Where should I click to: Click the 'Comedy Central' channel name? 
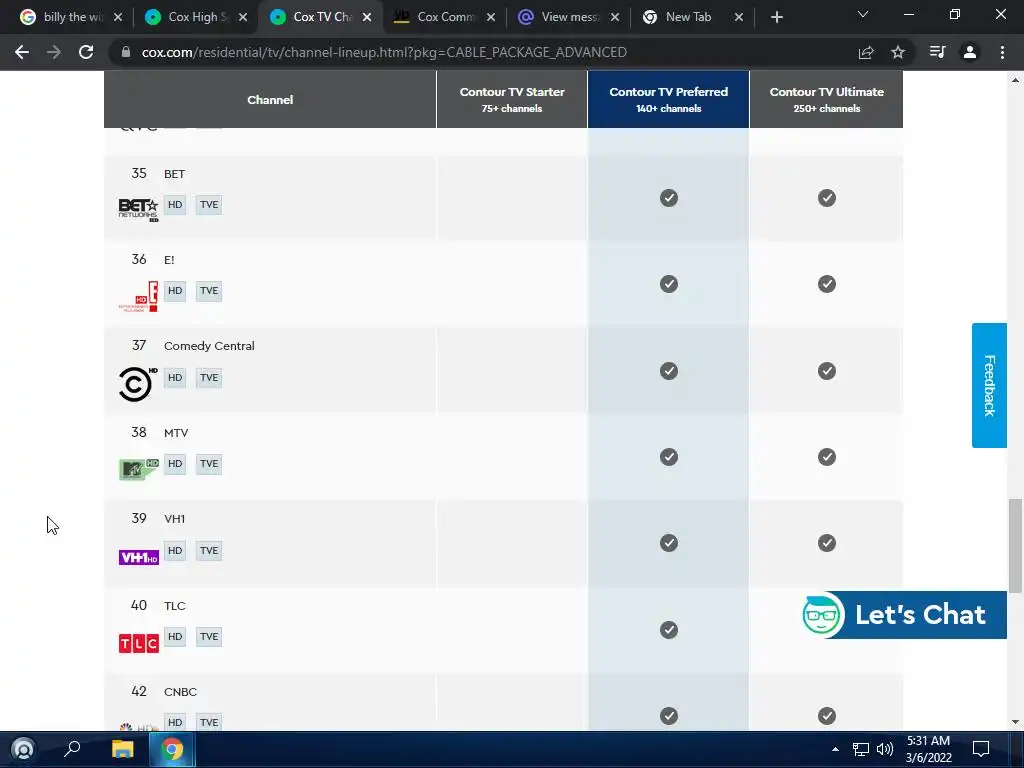209,346
